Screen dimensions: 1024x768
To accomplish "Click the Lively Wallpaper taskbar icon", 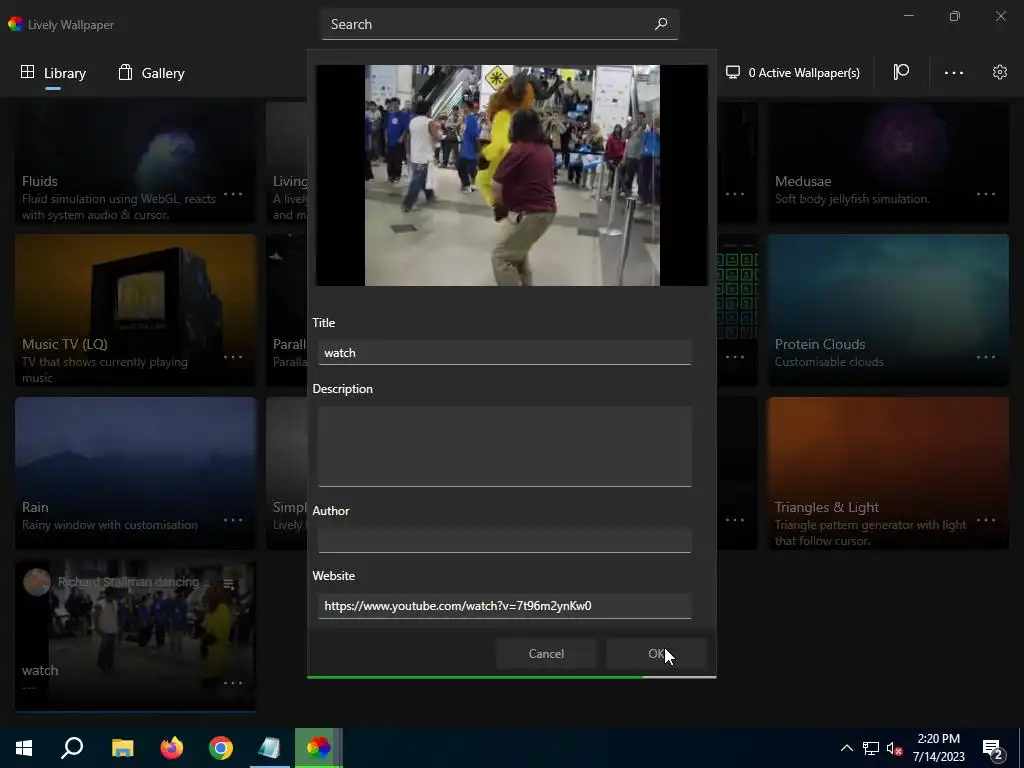I will pos(318,748).
